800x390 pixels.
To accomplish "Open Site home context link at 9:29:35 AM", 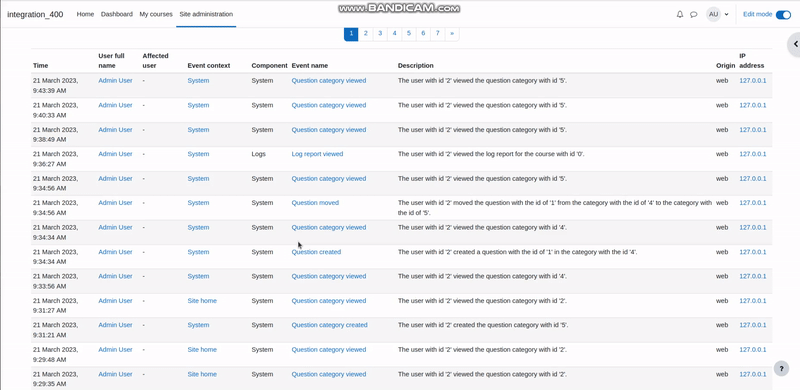I will [x=202, y=374].
